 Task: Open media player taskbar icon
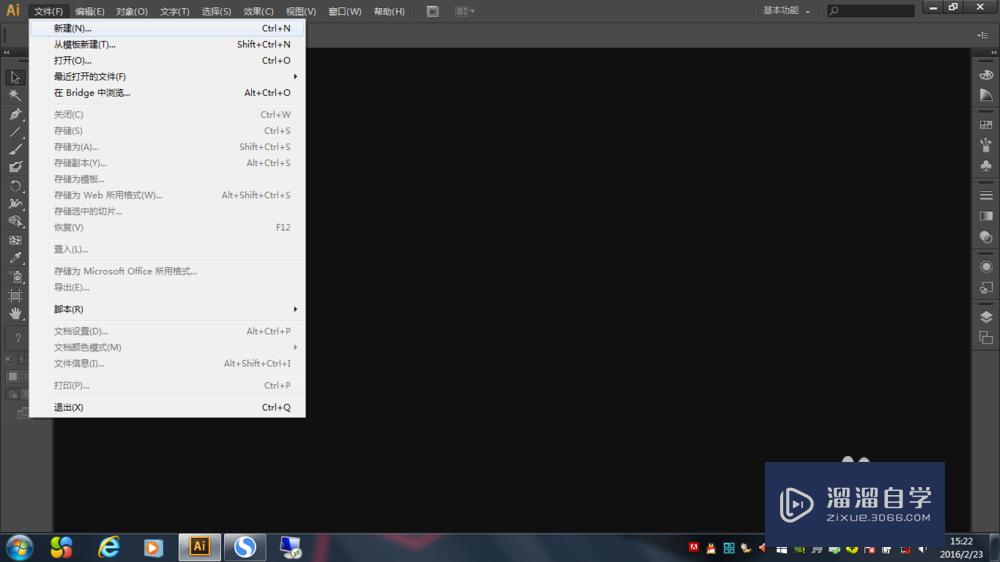tap(153, 547)
